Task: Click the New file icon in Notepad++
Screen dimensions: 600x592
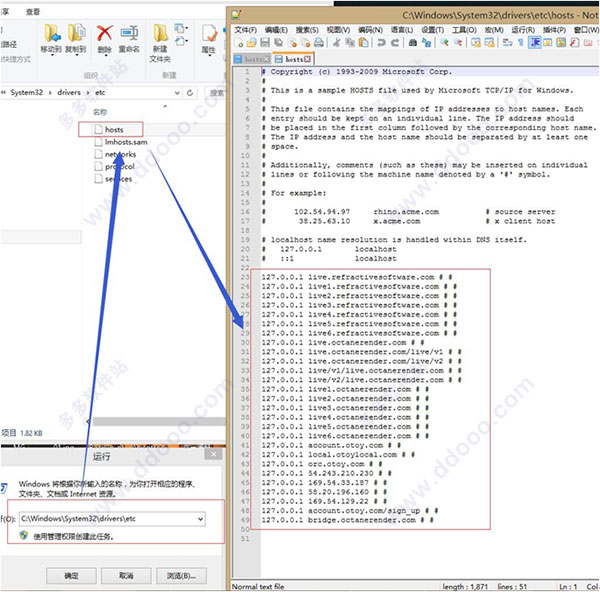Action: (240, 43)
